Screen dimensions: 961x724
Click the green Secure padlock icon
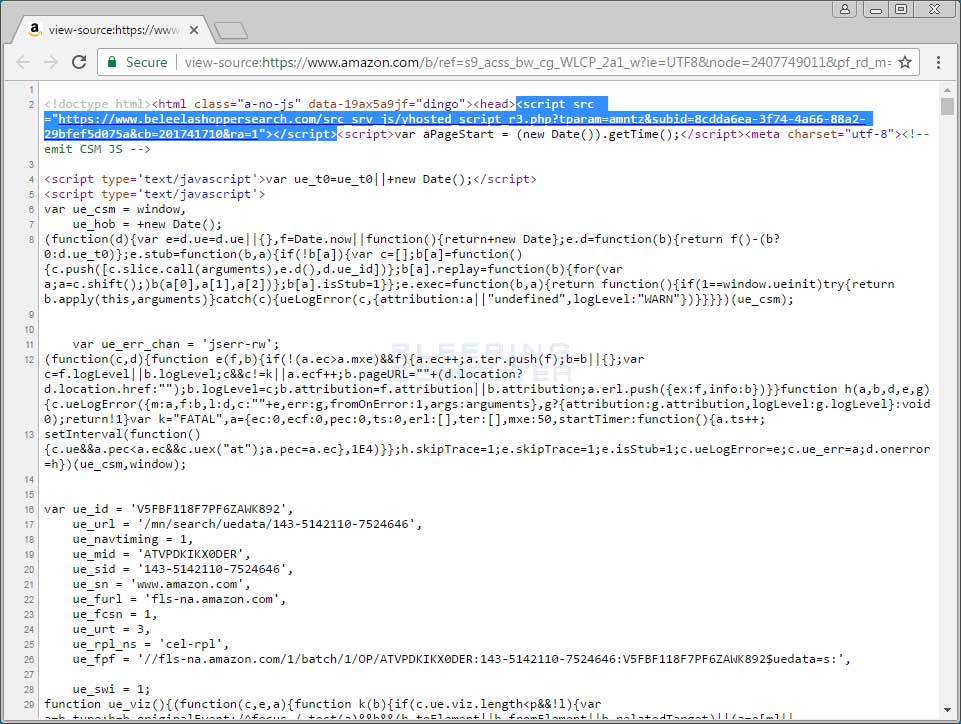(x=112, y=61)
